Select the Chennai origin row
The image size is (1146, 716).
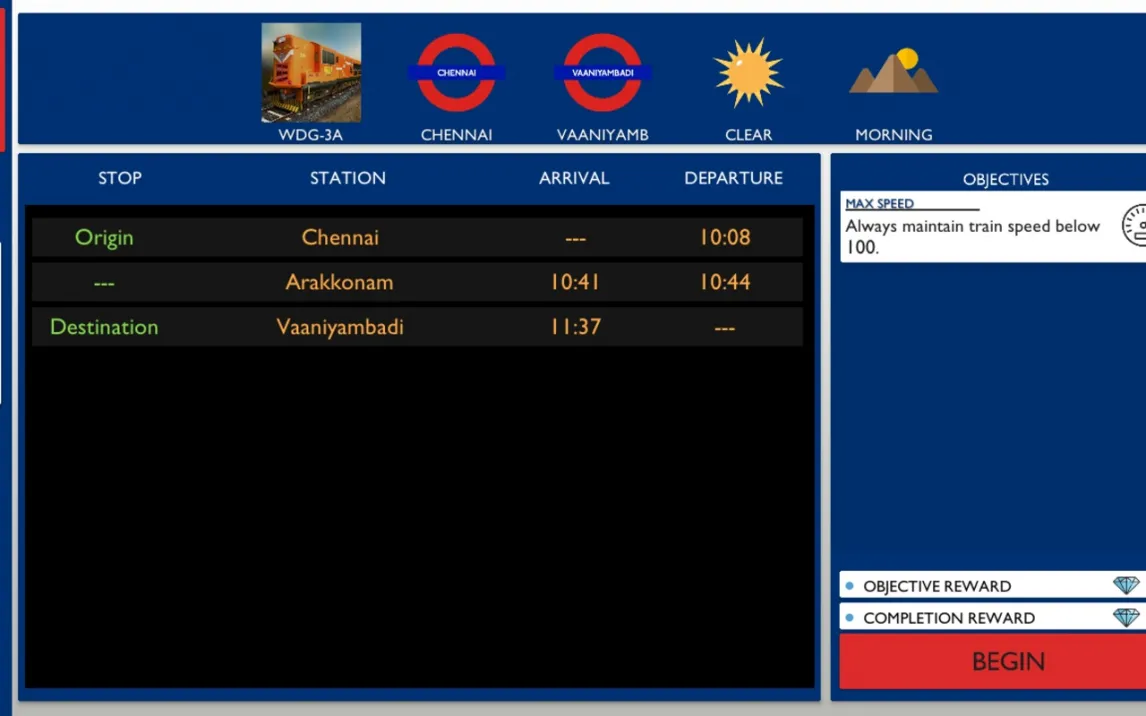pos(417,238)
